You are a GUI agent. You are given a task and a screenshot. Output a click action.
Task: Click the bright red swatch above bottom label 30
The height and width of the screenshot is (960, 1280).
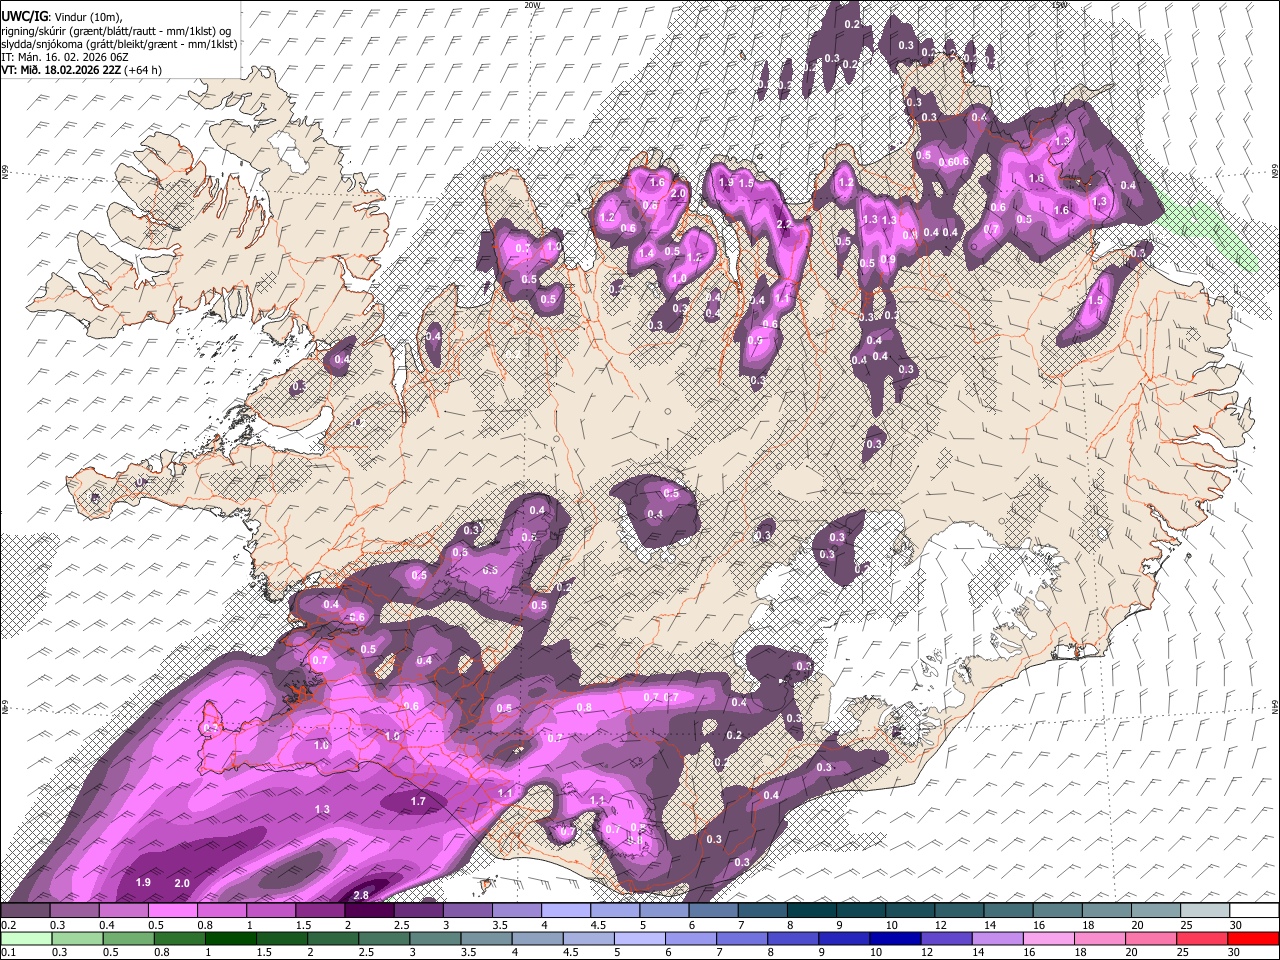tap(1252, 938)
